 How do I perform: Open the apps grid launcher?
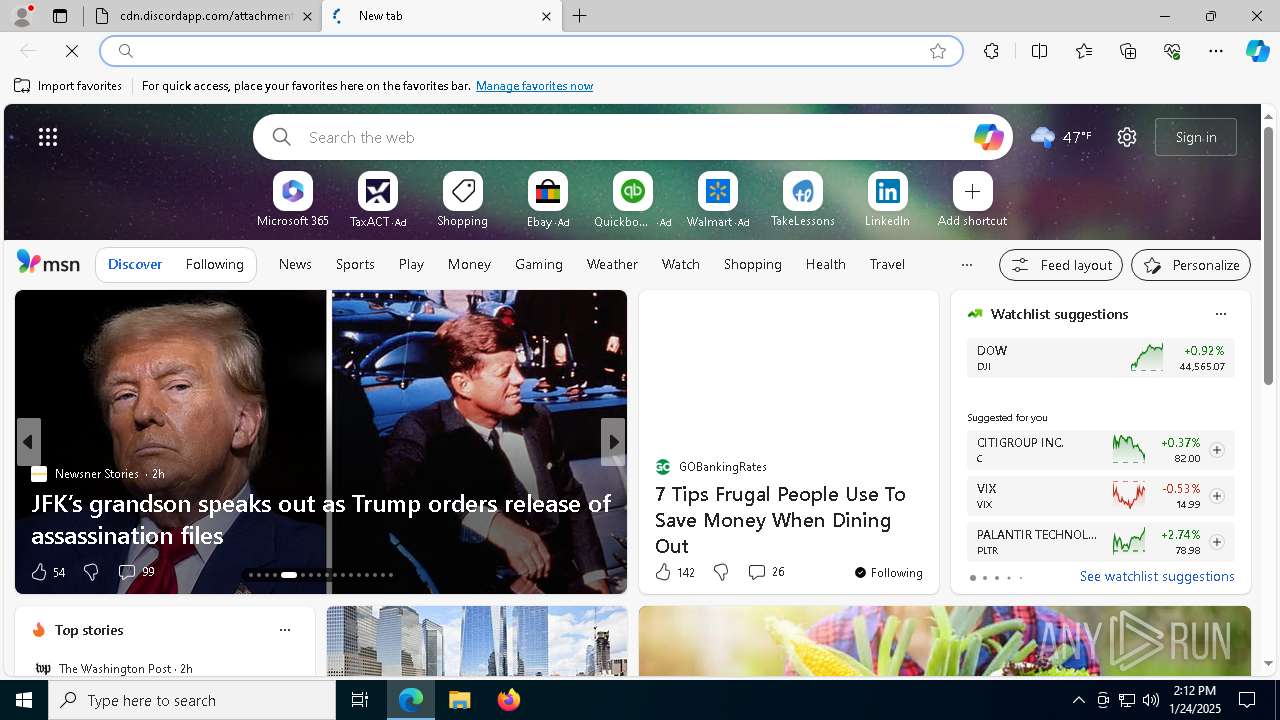point(48,137)
